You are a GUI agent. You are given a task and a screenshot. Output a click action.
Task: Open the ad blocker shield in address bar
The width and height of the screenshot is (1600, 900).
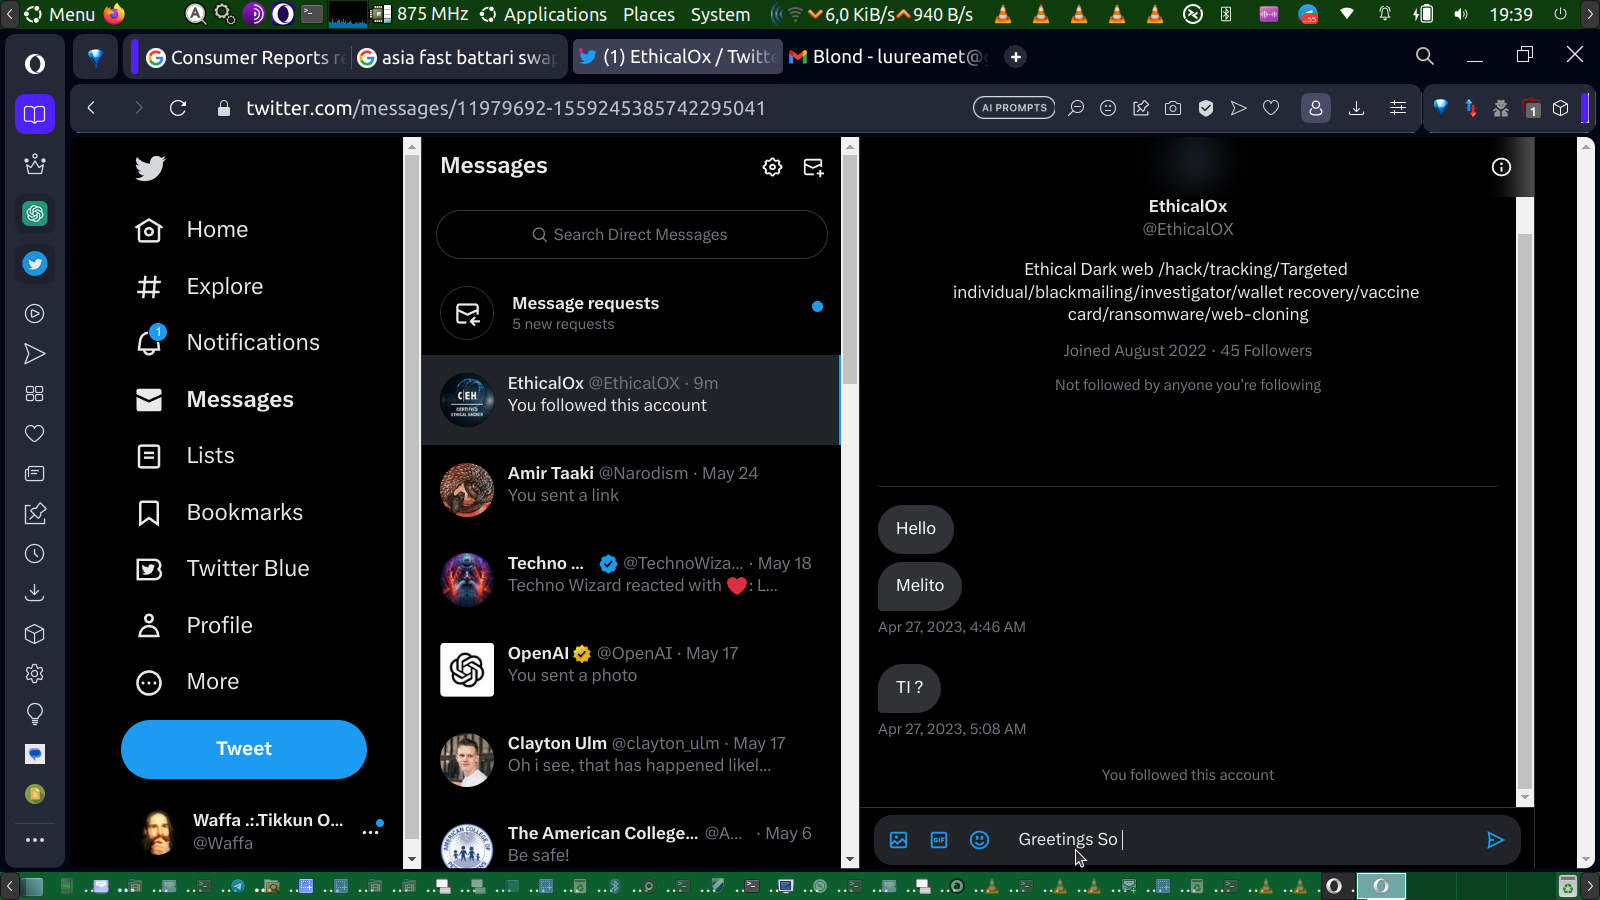pyautogui.click(x=1206, y=108)
